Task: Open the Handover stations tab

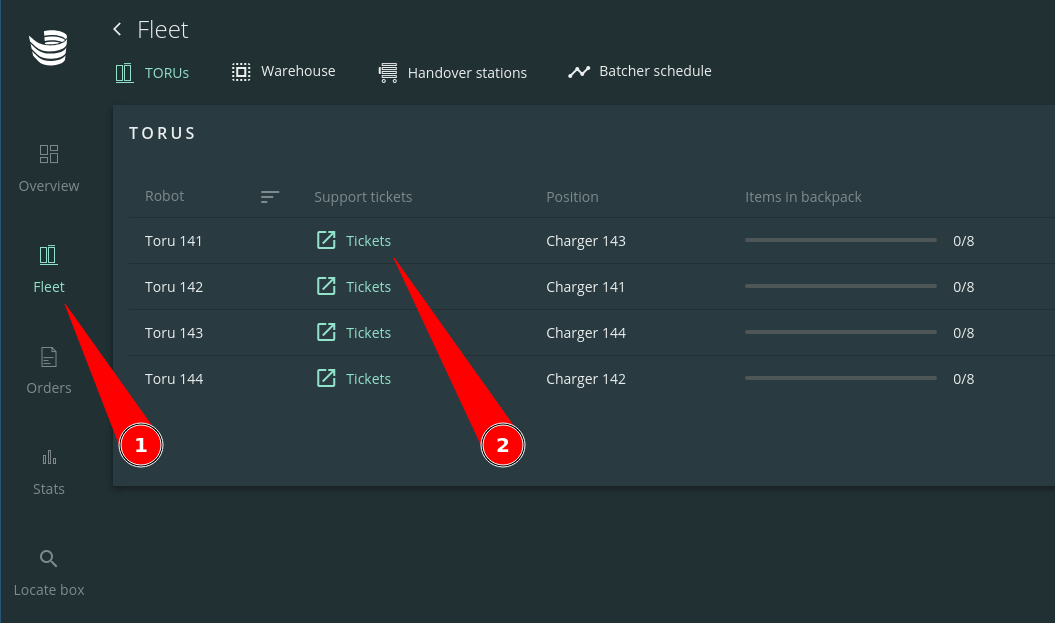Action: (x=453, y=73)
